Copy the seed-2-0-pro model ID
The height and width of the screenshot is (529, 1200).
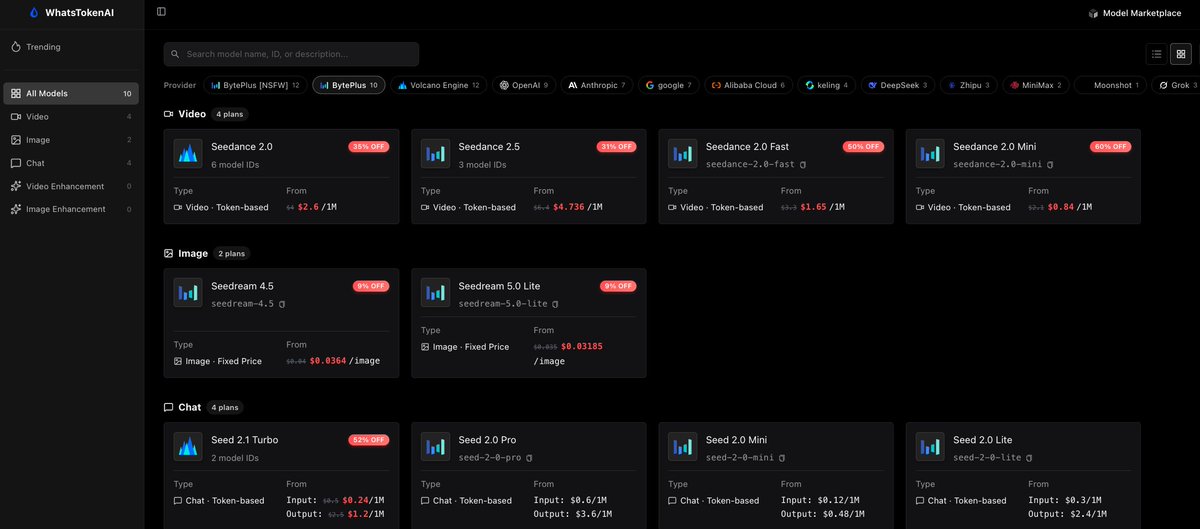point(530,457)
